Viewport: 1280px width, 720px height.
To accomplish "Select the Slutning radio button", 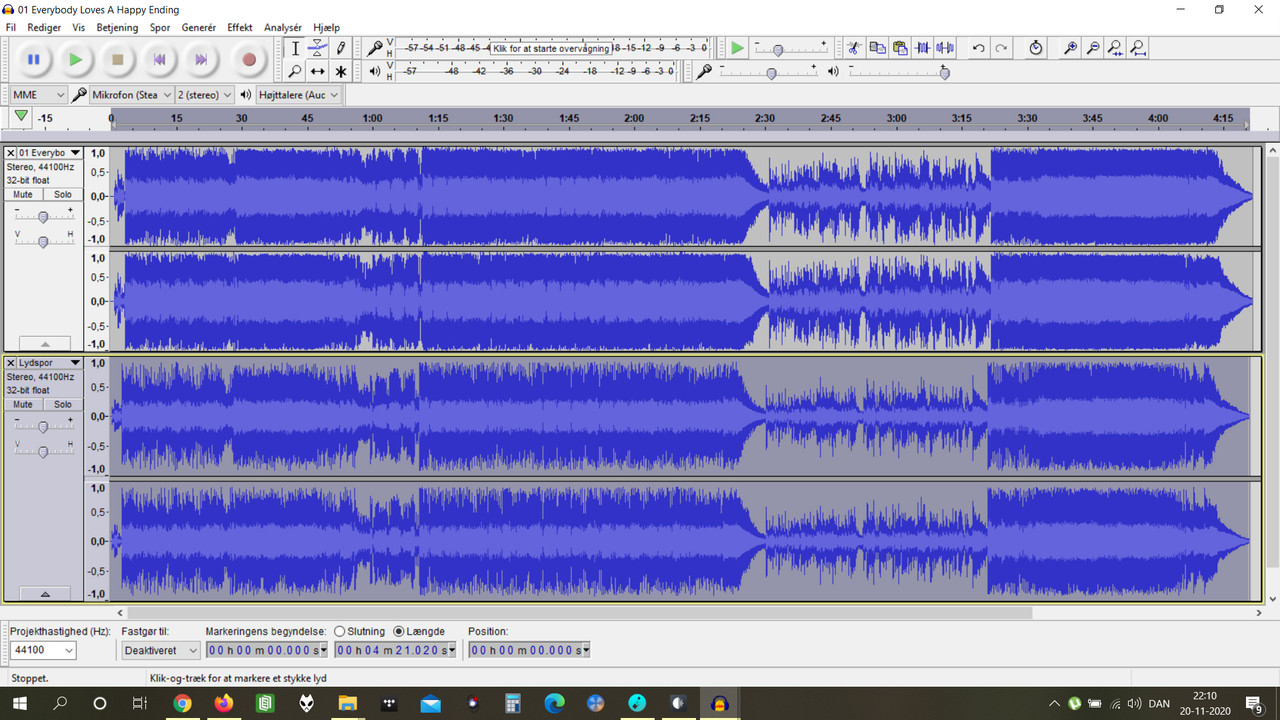I will click(340, 632).
